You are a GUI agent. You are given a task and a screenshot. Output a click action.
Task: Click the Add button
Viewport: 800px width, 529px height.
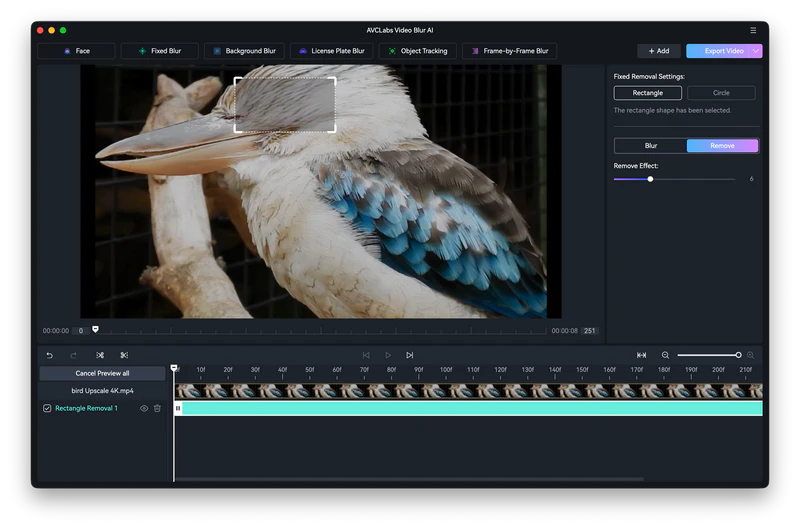(659, 51)
